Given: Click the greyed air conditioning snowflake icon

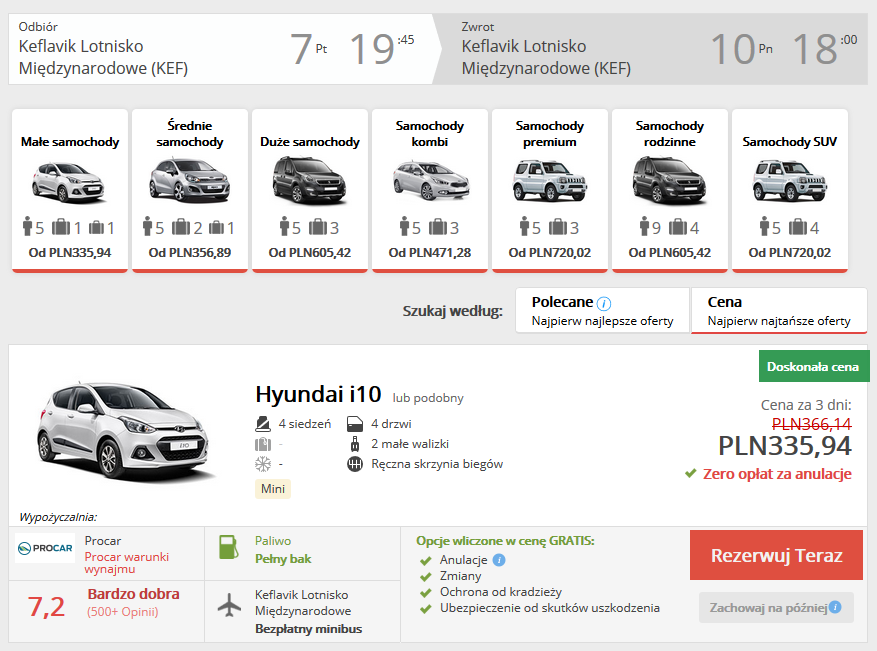Looking at the screenshot, I should pos(263,464).
